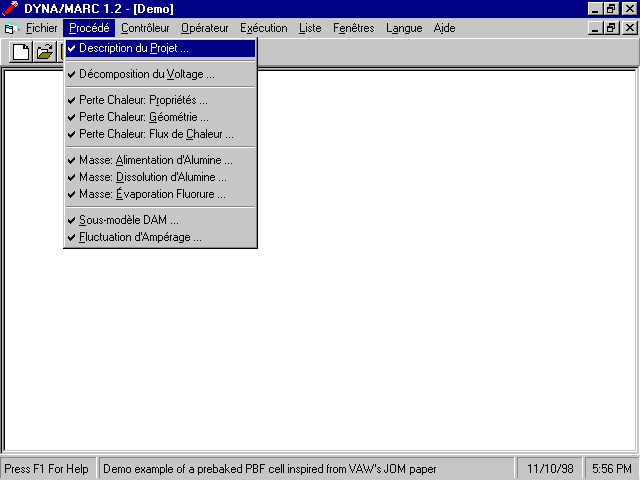Open the Exécution menu
The height and width of the screenshot is (480, 640).
(x=264, y=28)
